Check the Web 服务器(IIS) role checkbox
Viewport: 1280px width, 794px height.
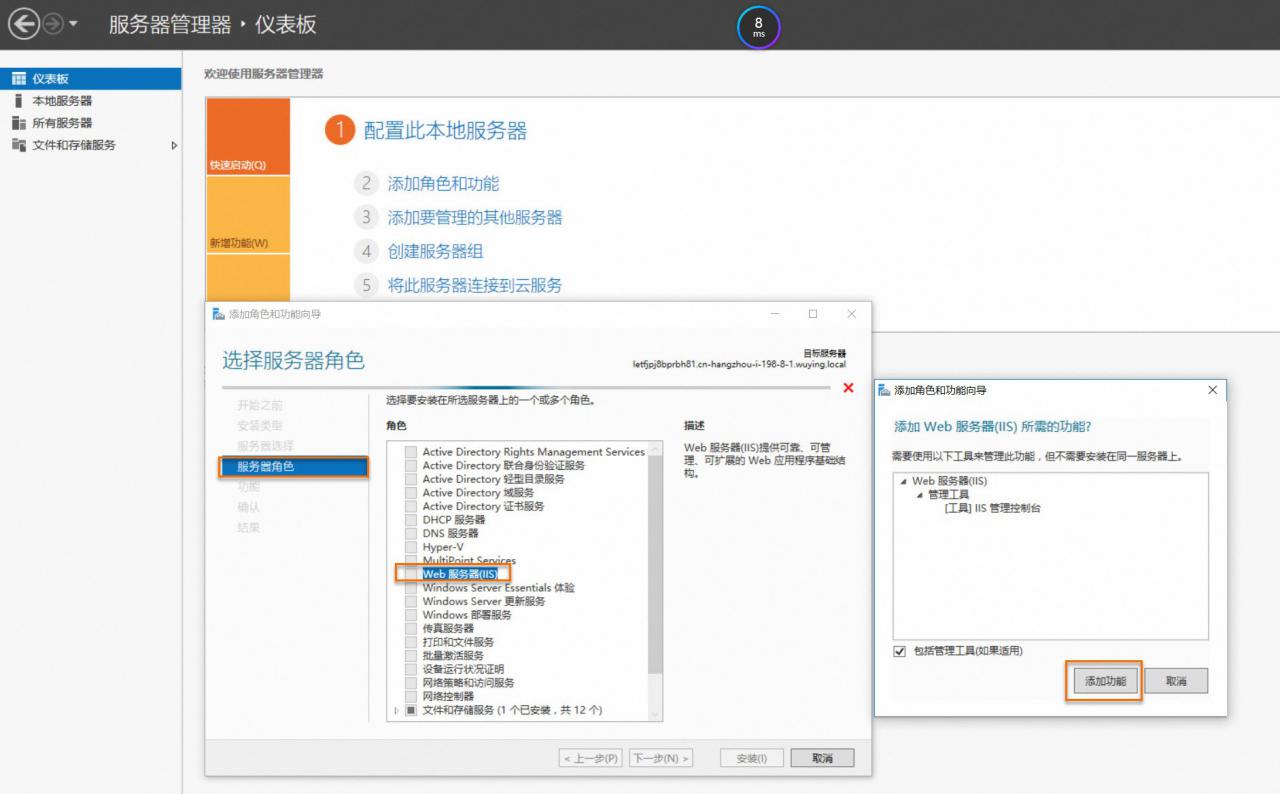tap(411, 574)
